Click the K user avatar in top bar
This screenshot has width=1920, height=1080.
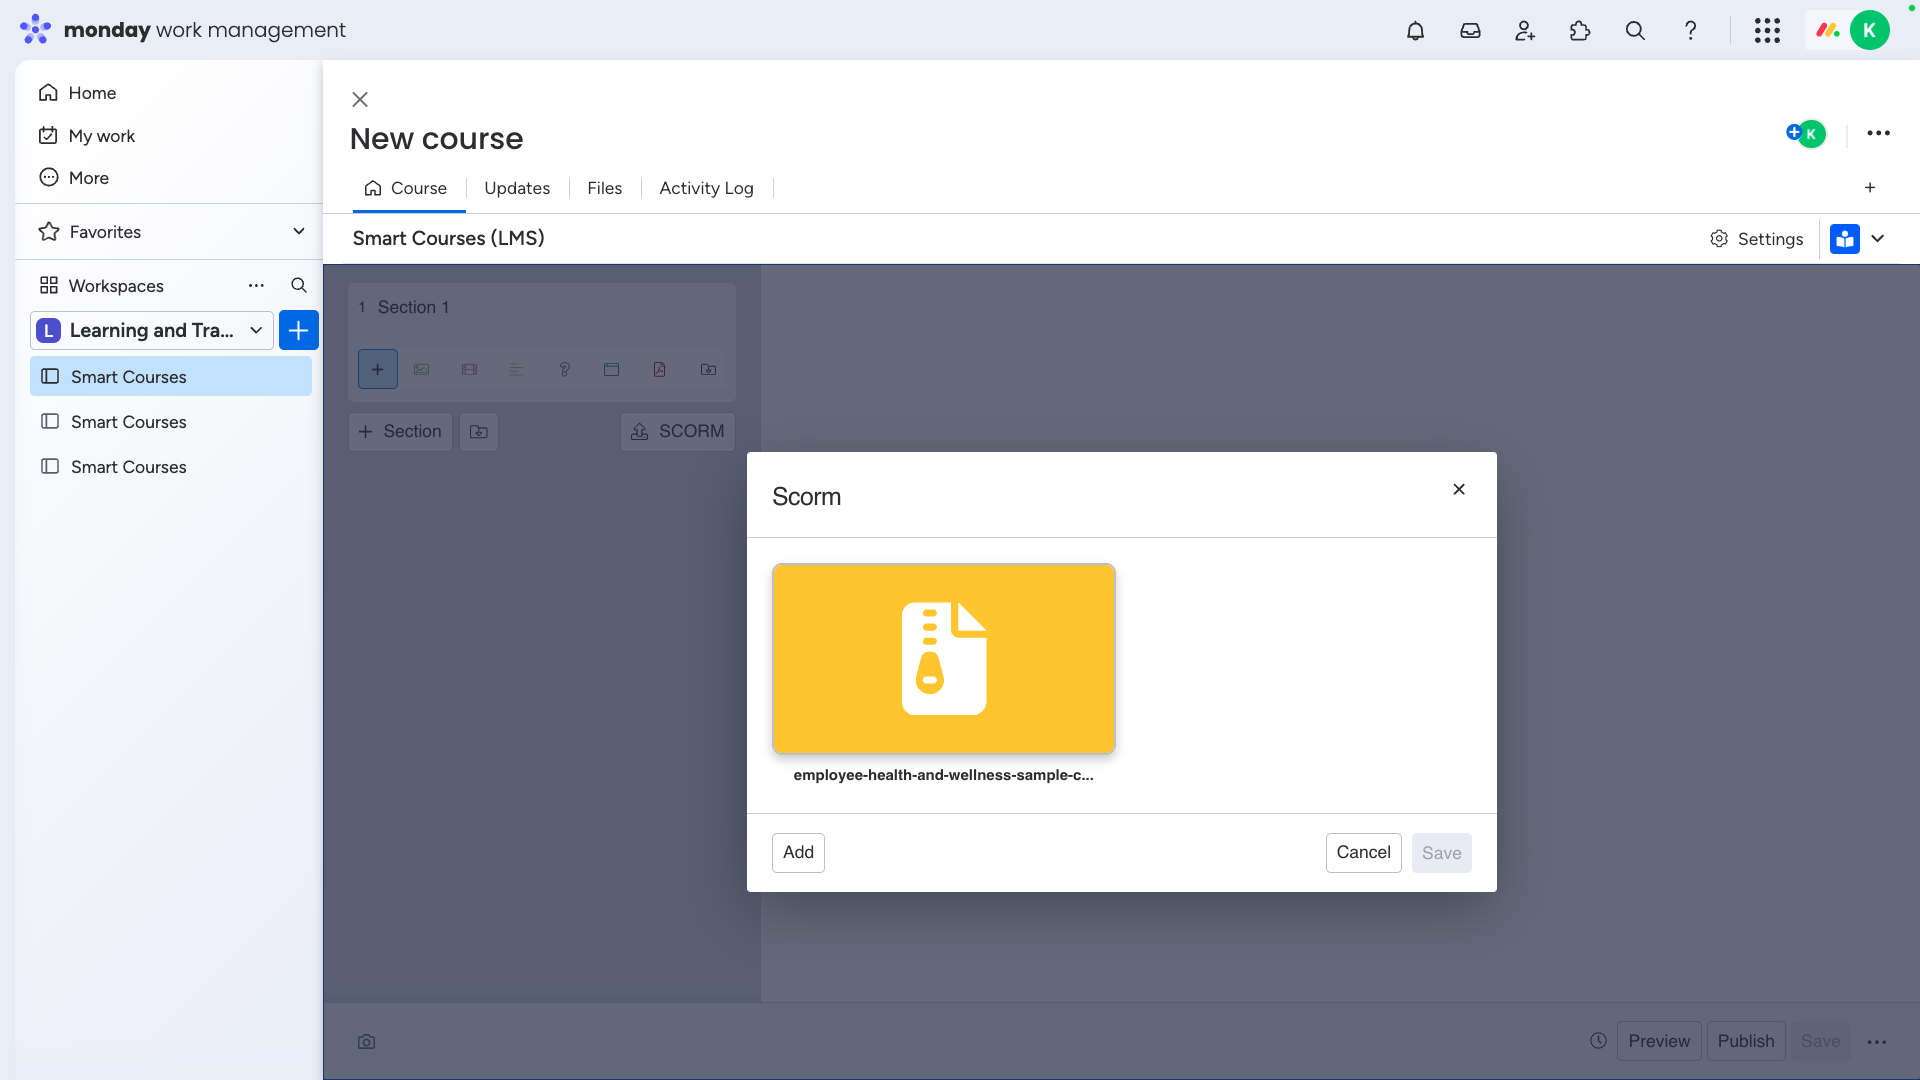tap(1869, 30)
